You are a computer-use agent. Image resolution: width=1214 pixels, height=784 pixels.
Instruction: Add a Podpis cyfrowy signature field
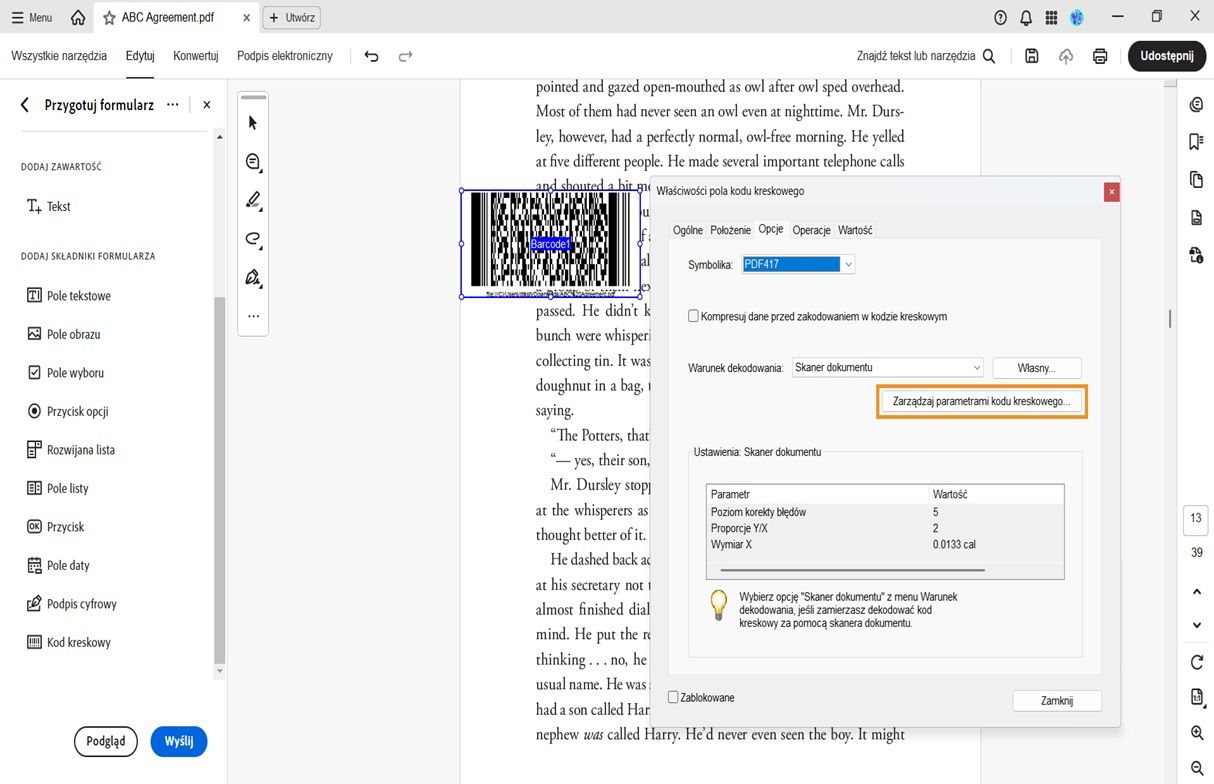pyautogui.click(x=72, y=604)
